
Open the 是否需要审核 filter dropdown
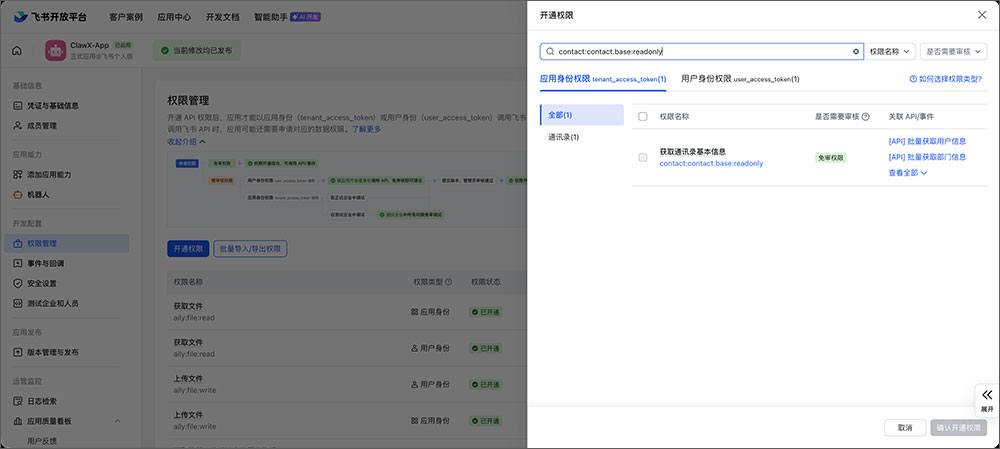953,51
